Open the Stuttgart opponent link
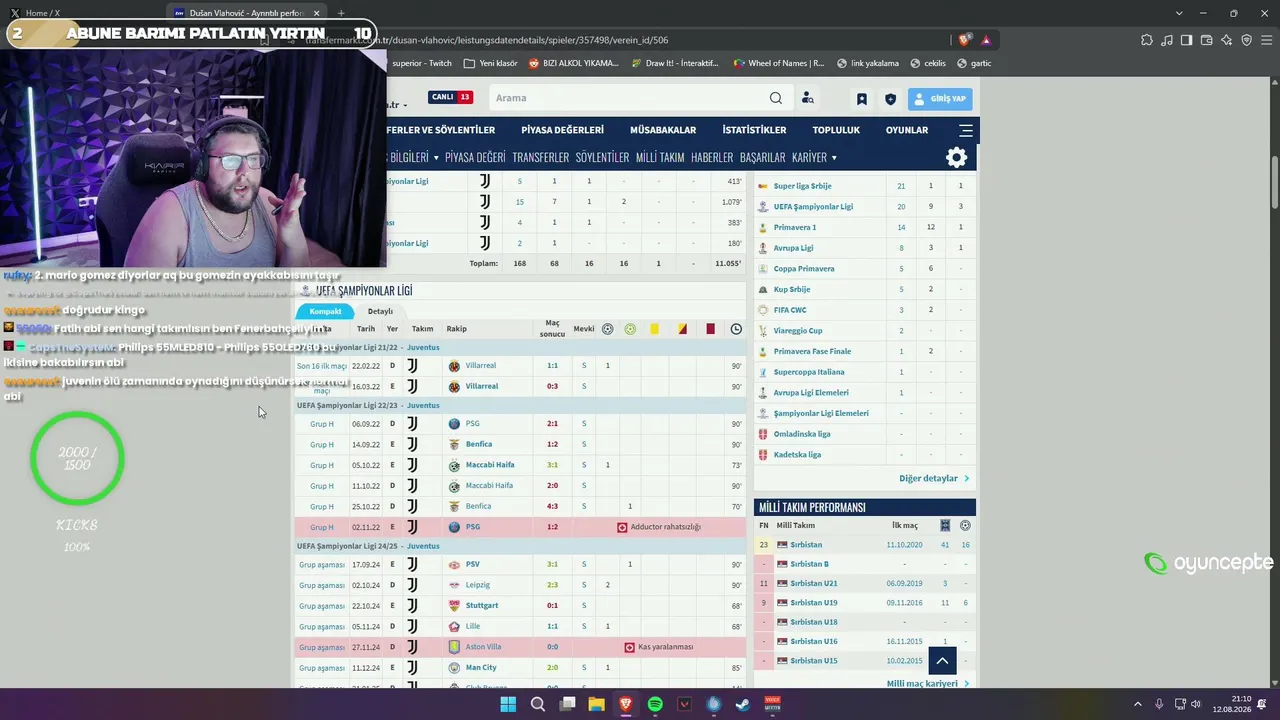Screen dimensions: 1280x720 pos(482,606)
